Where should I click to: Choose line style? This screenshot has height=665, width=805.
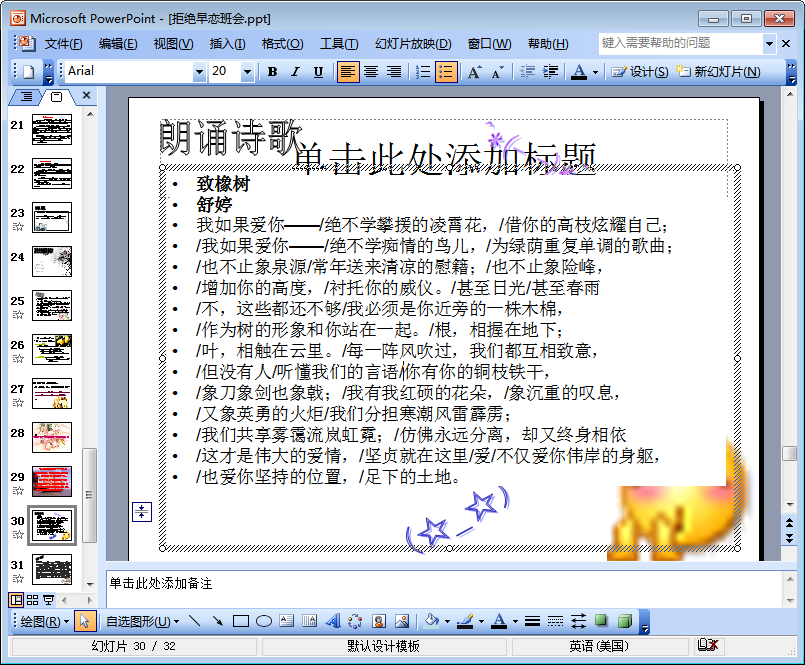[532, 621]
